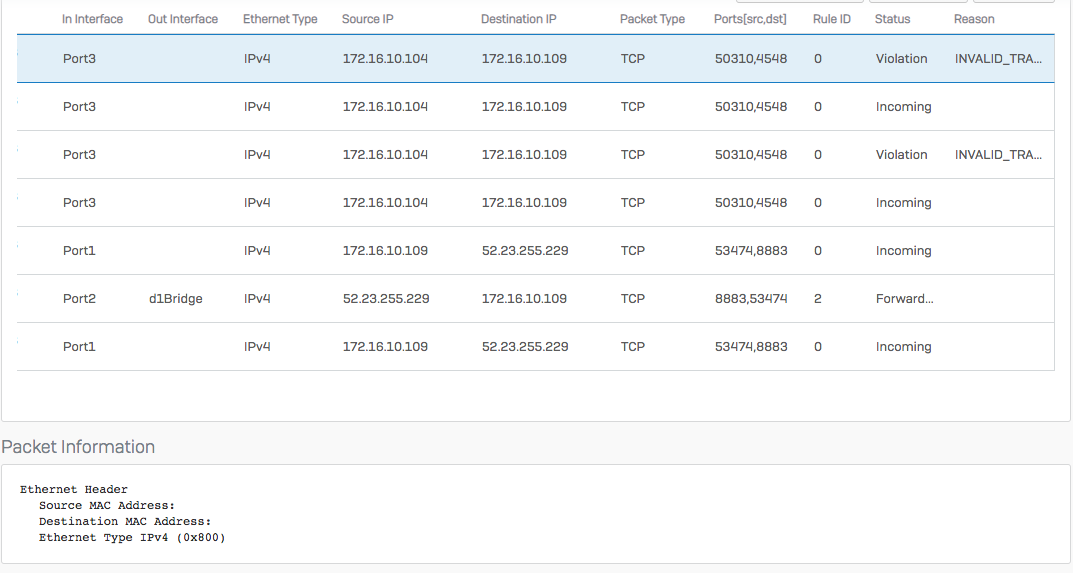
Task: Click the INVALID_TRA... reason in the third row
Action: [x=997, y=155]
